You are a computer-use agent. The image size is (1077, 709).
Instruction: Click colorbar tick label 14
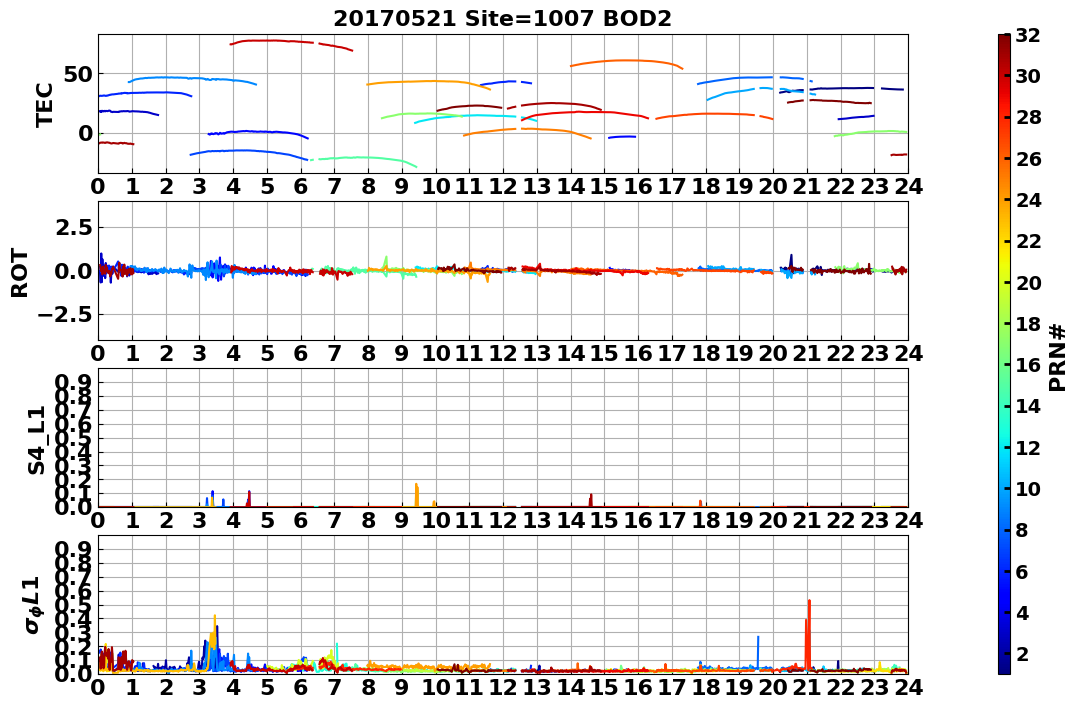point(1028,406)
